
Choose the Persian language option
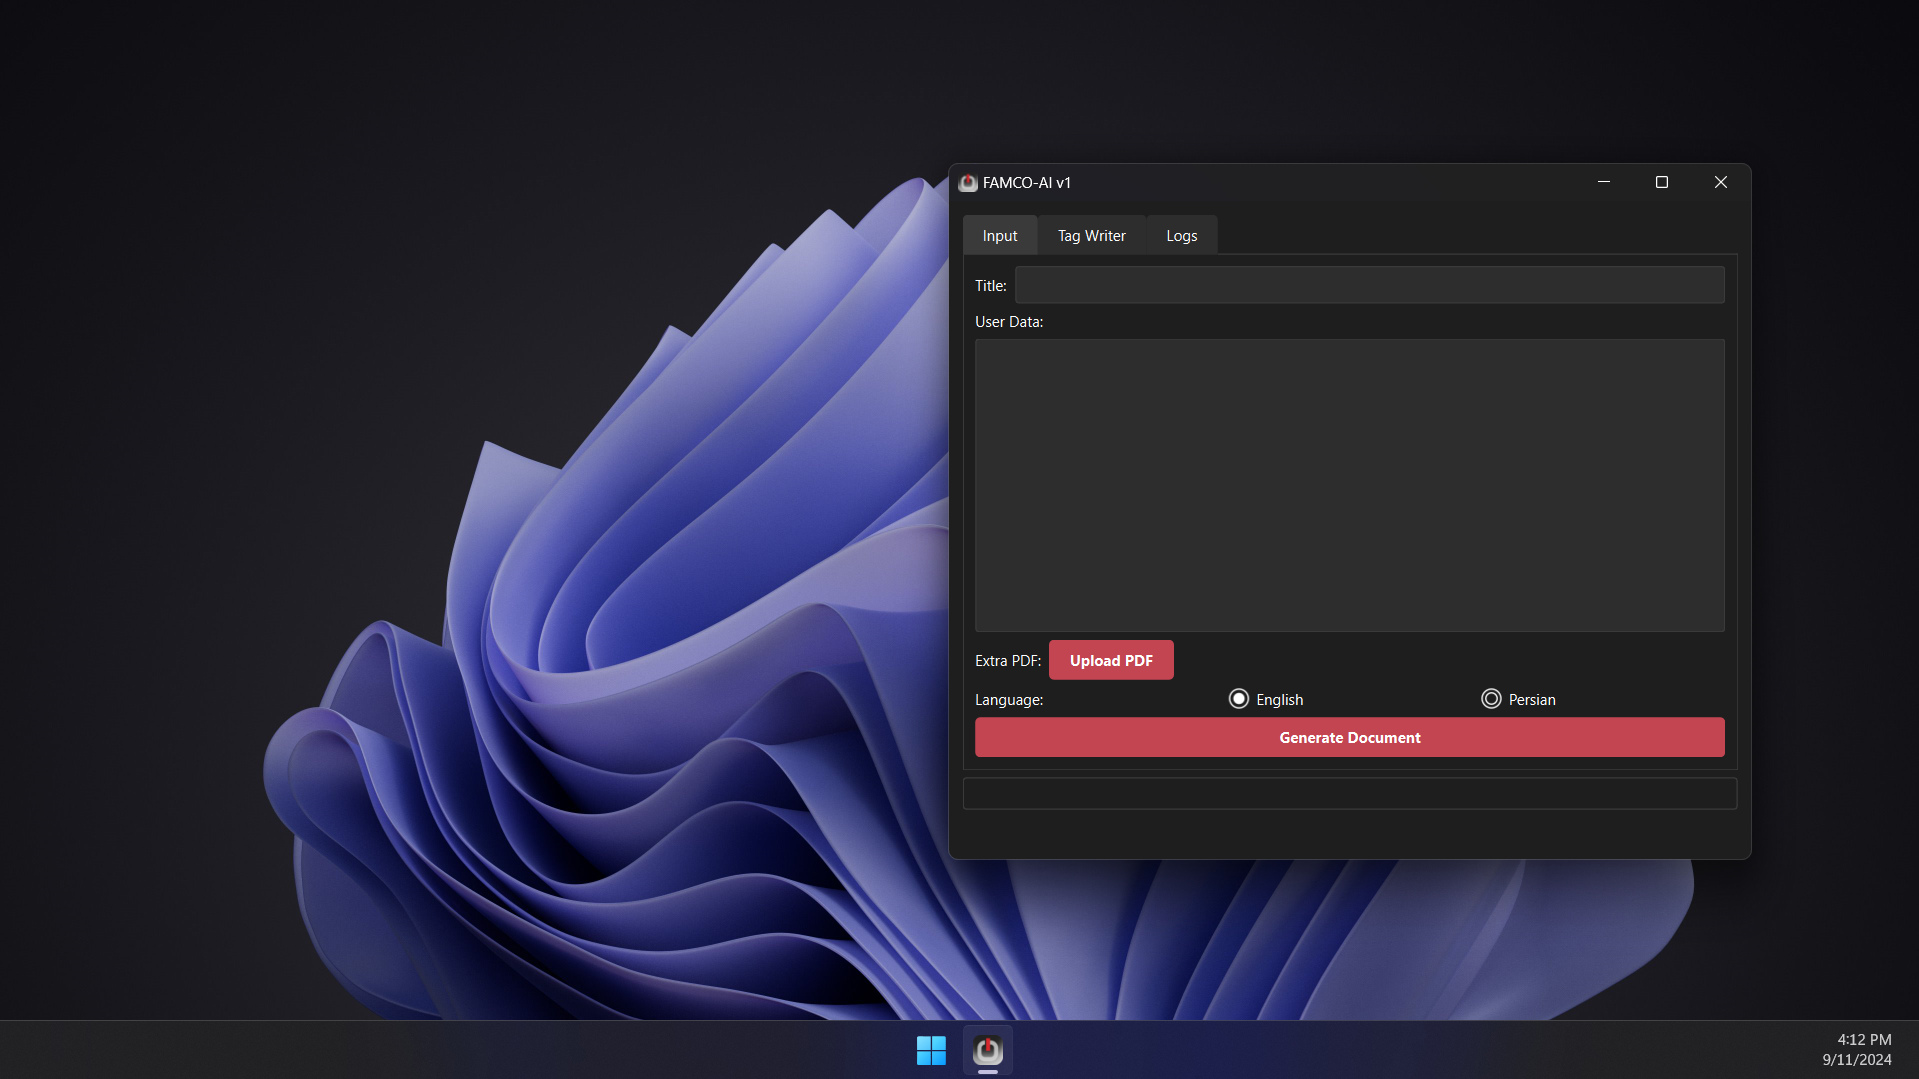click(x=1491, y=699)
